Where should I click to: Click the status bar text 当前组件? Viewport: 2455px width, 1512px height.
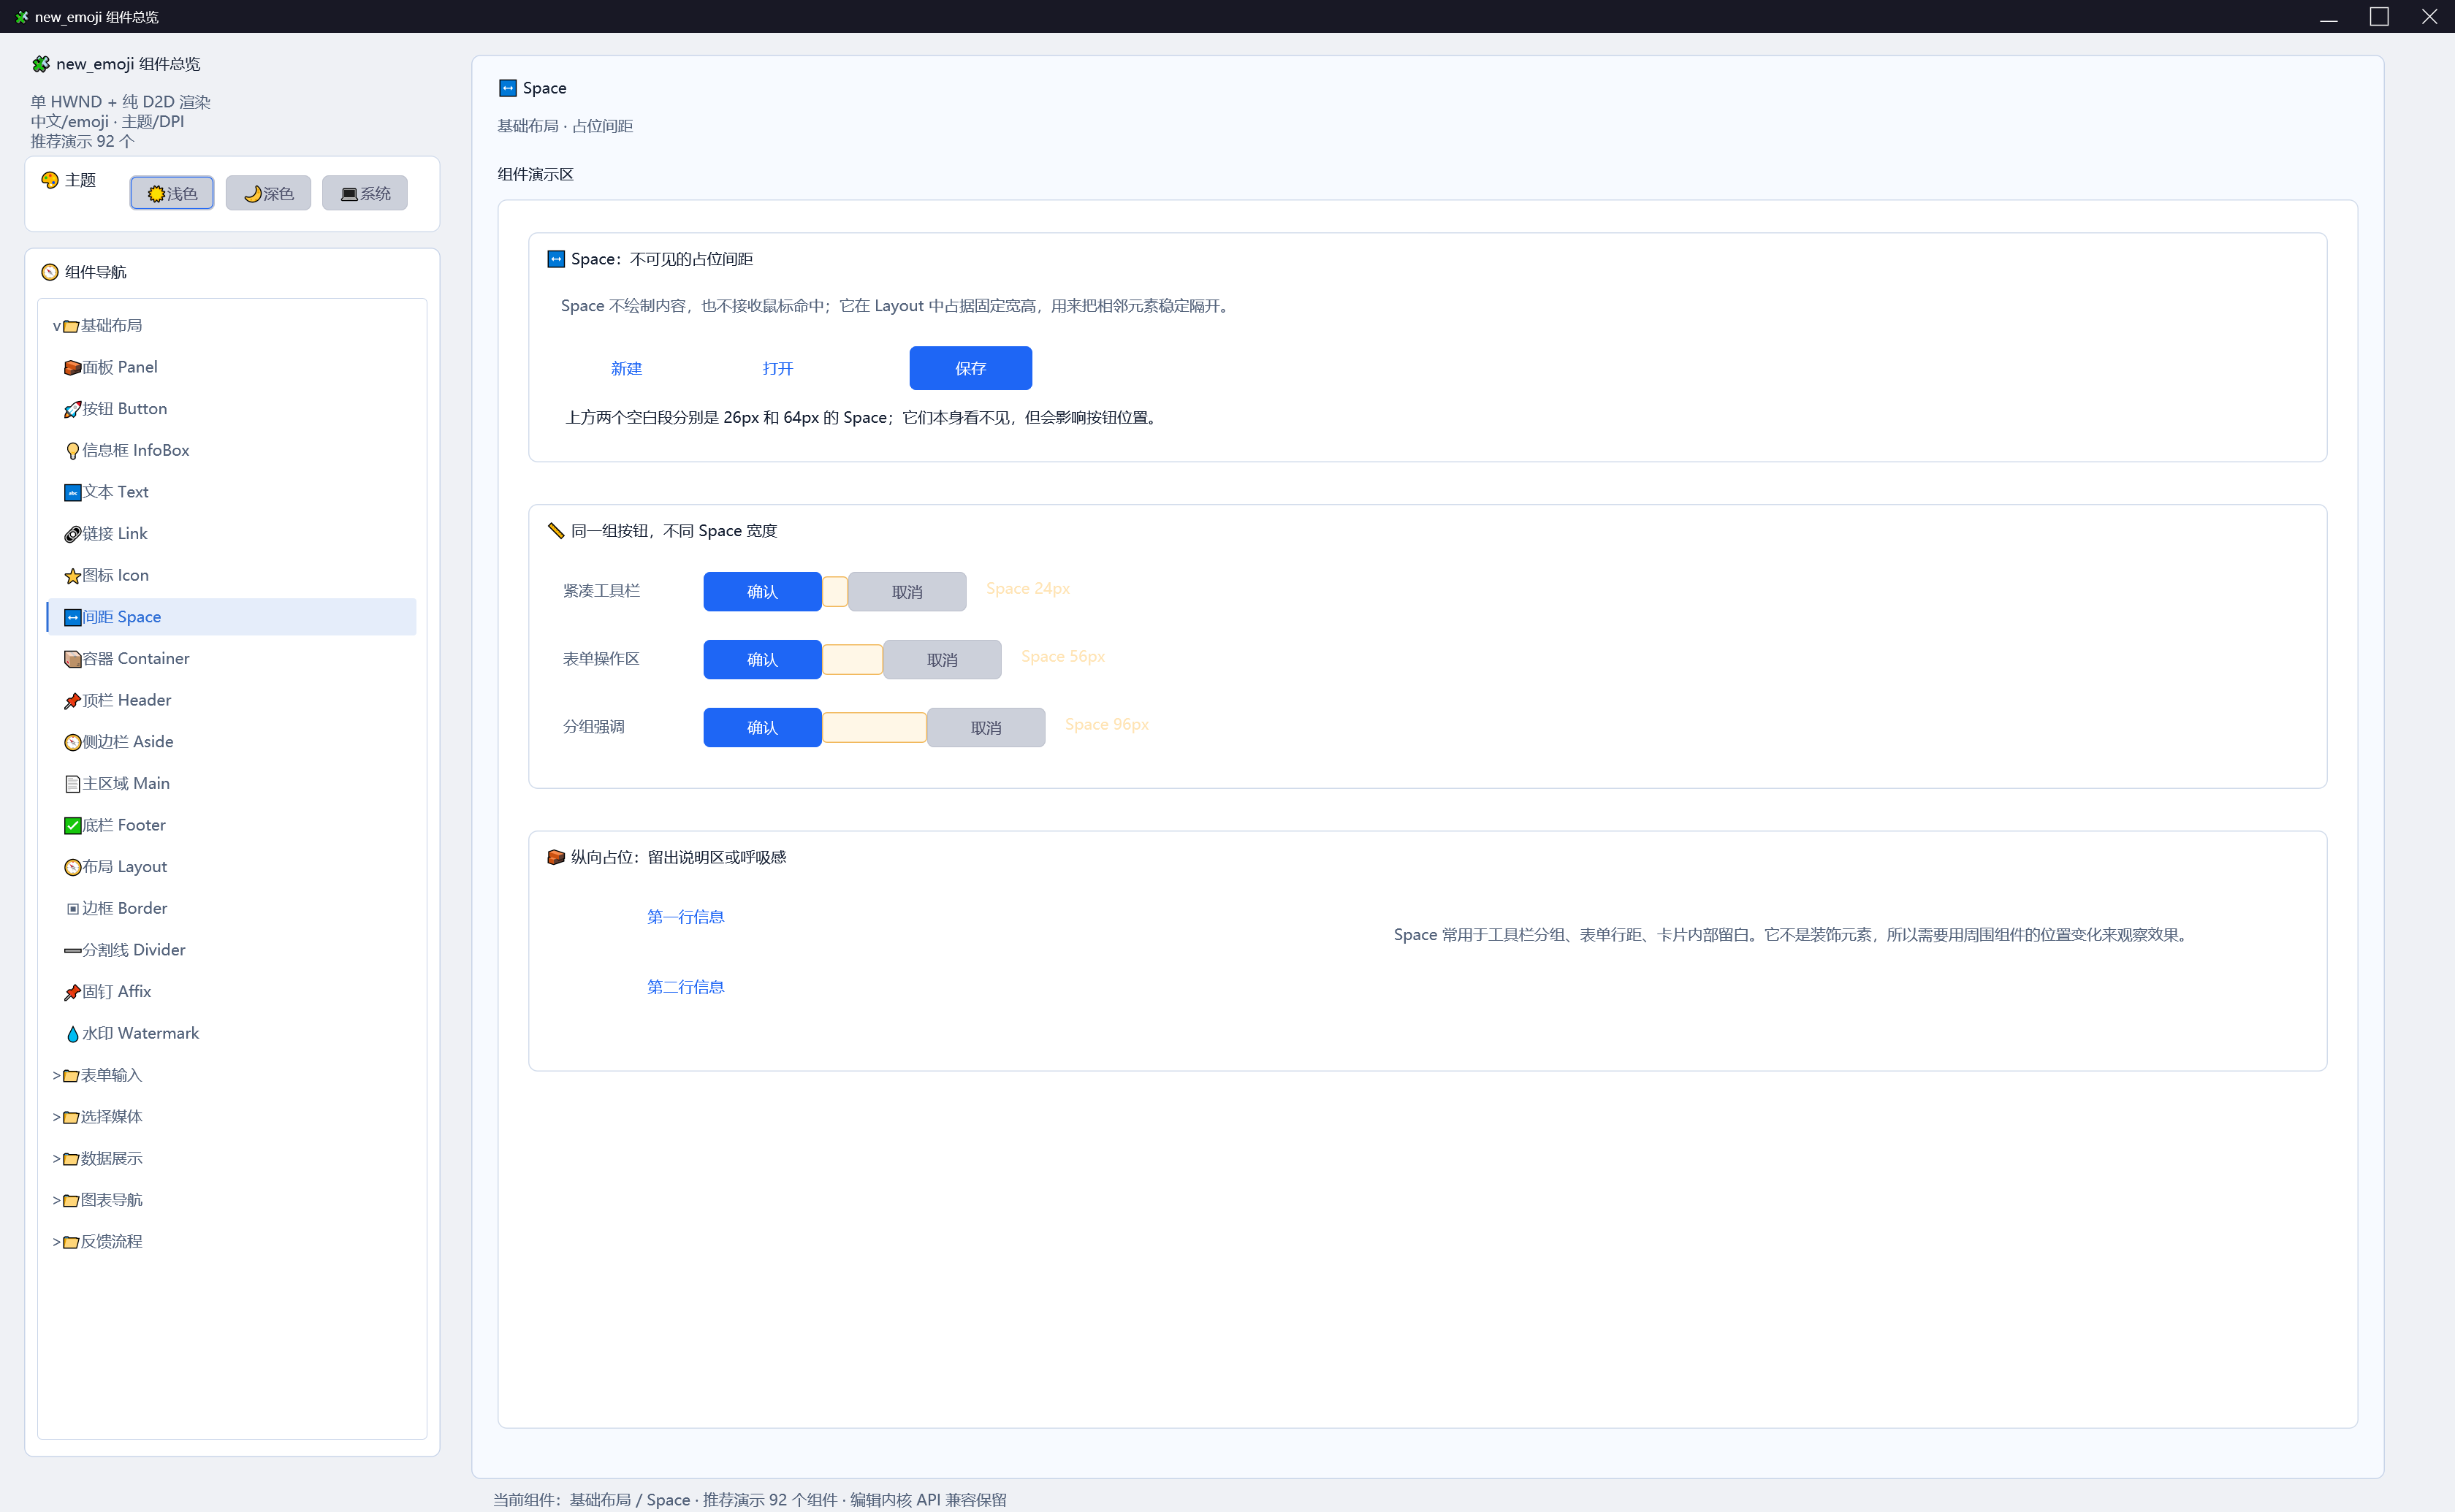750,1500
